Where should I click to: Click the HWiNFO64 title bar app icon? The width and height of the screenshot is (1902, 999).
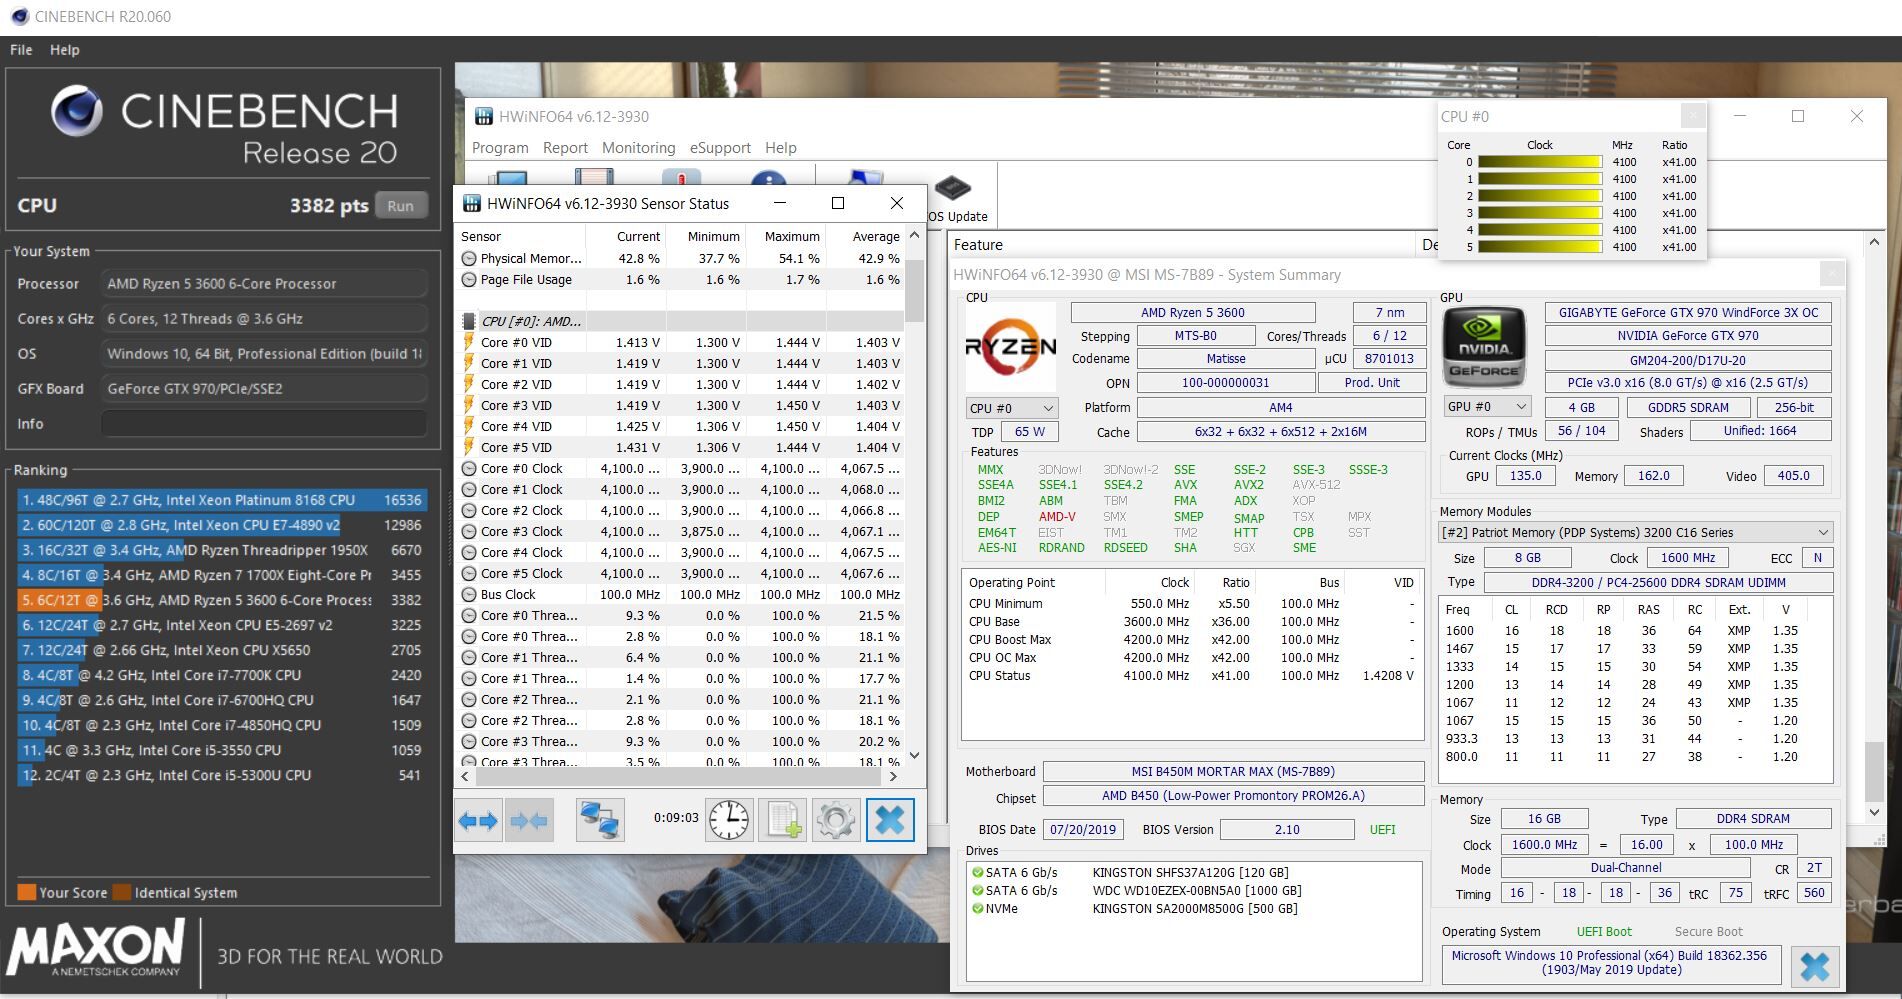pyautogui.click(x=483, y=117)
